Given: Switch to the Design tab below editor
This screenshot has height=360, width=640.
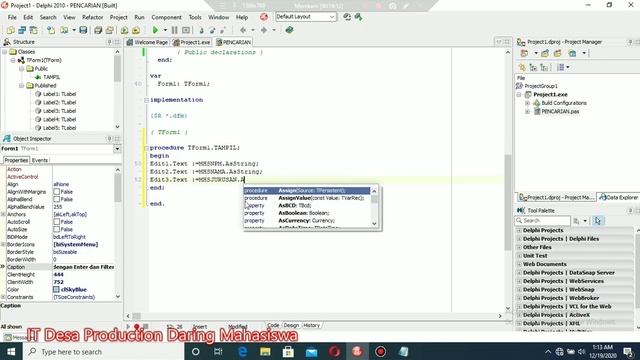Looking at the screenshot, I should coord(291,325).
